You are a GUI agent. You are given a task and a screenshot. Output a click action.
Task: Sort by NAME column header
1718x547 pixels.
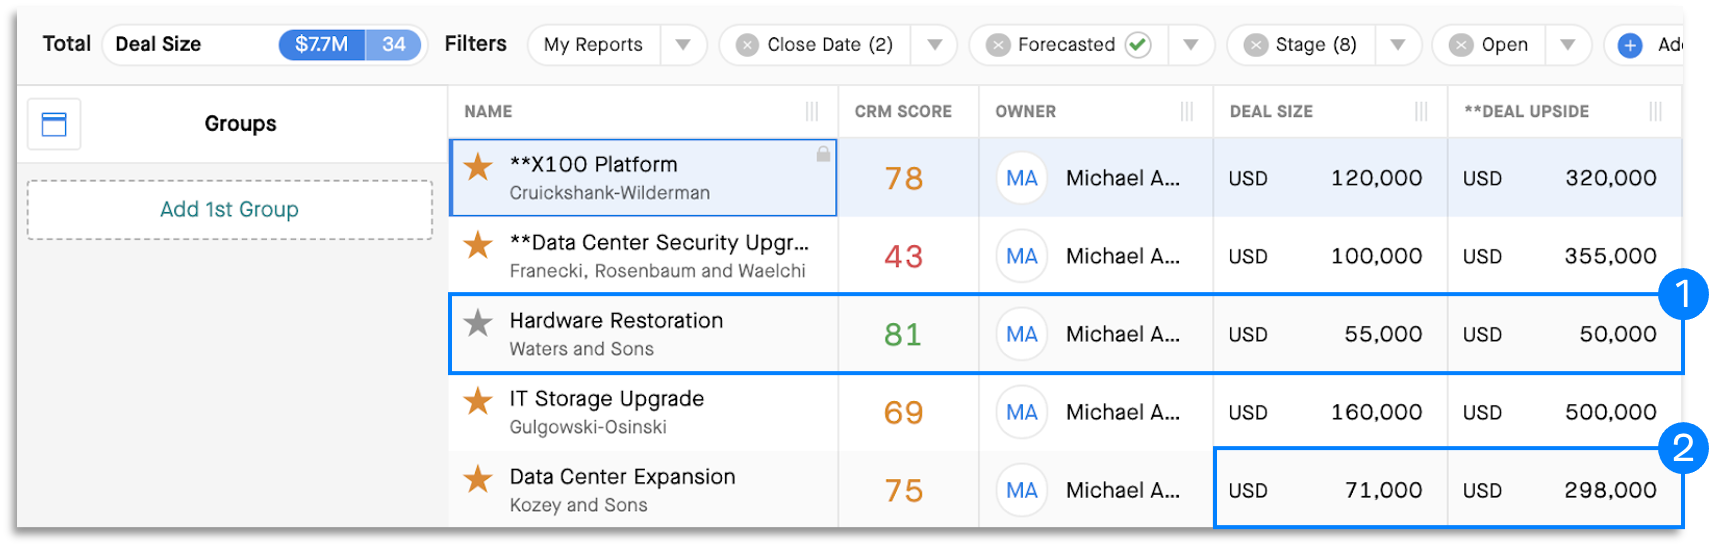pos(488,112)
